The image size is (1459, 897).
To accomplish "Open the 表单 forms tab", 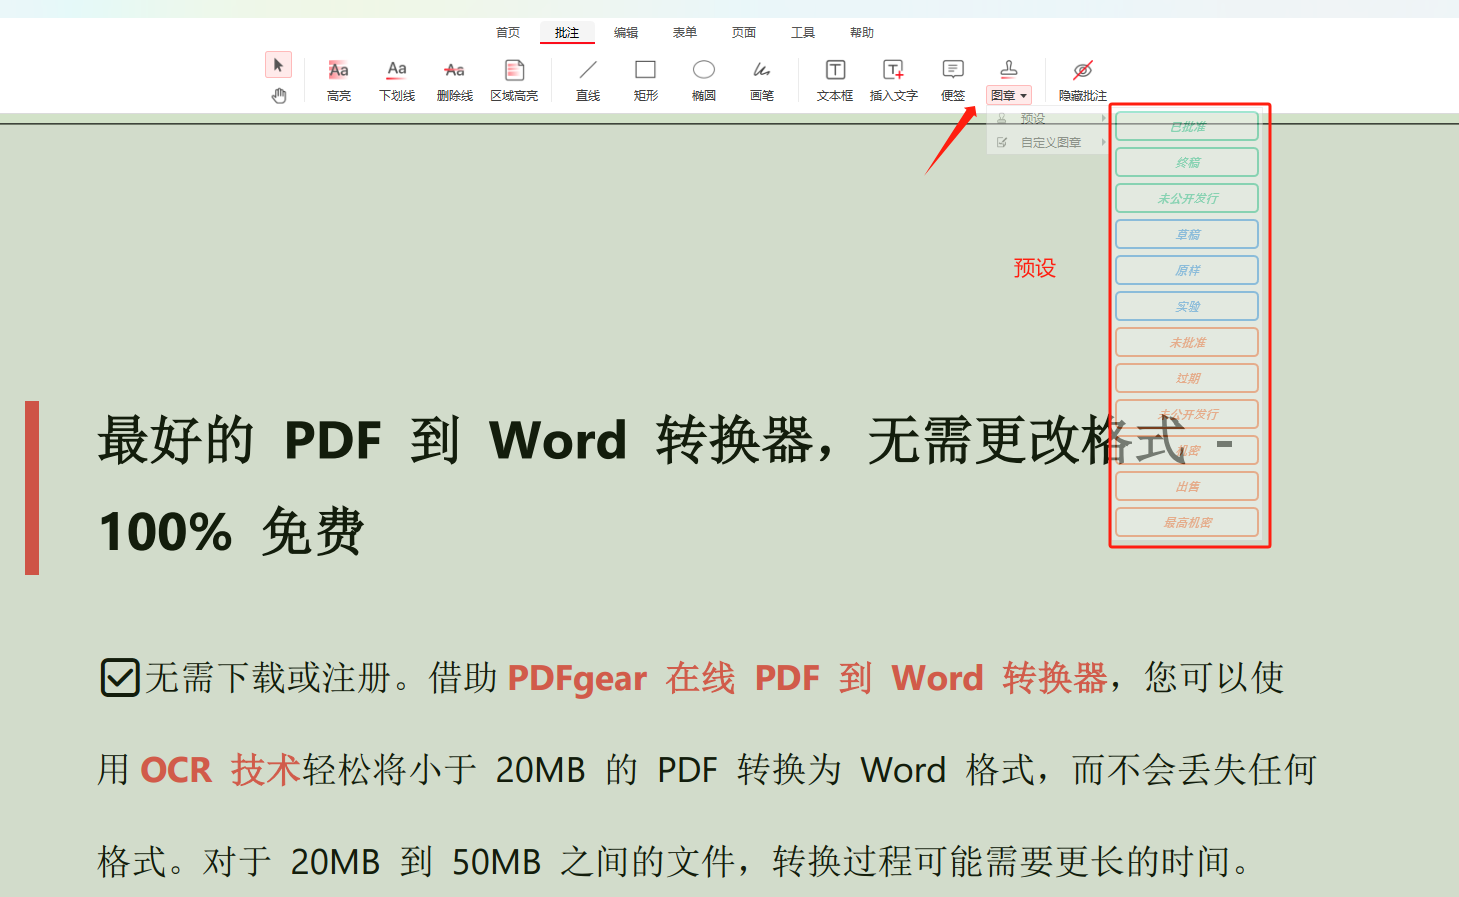I will click(685, 33).
